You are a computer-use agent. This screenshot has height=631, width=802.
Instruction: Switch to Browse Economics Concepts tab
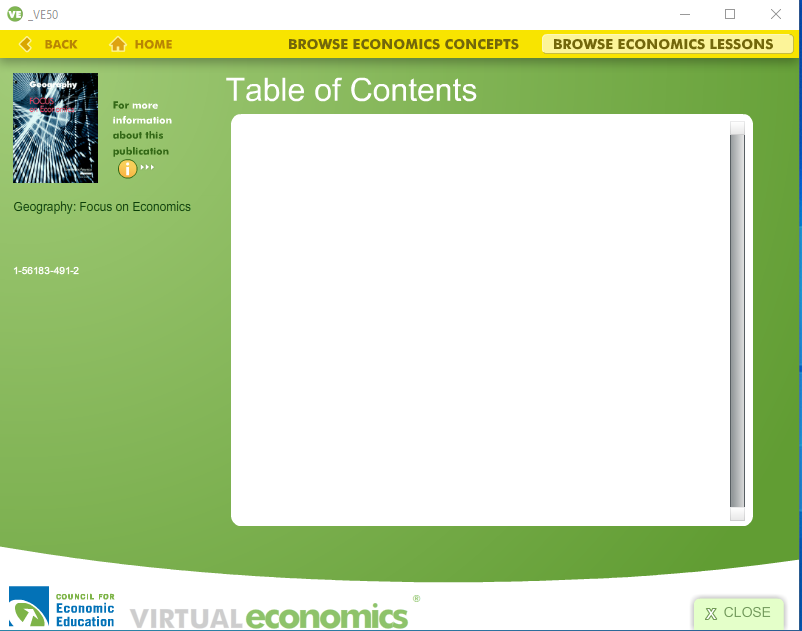point(403,44)
